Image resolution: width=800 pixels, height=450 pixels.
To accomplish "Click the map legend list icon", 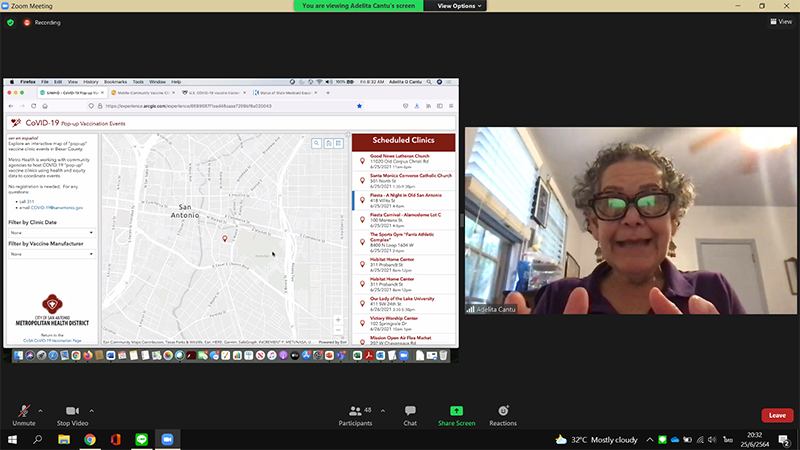I will 339,143.
